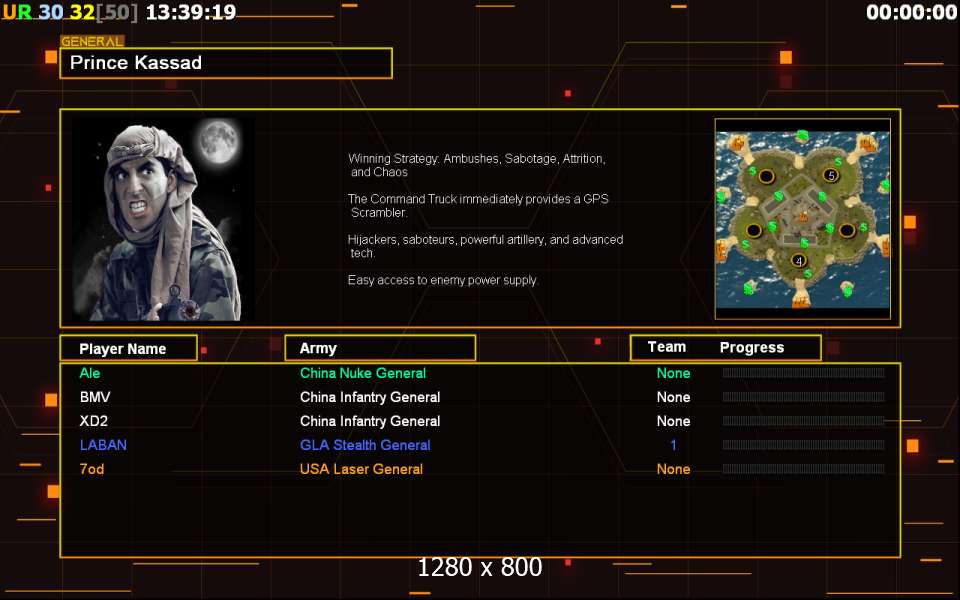Screen dimensions: 960x600
Task: Click the Hijackers, saboteurs description line
Action: pyautogui.click(x=486, y=246)
